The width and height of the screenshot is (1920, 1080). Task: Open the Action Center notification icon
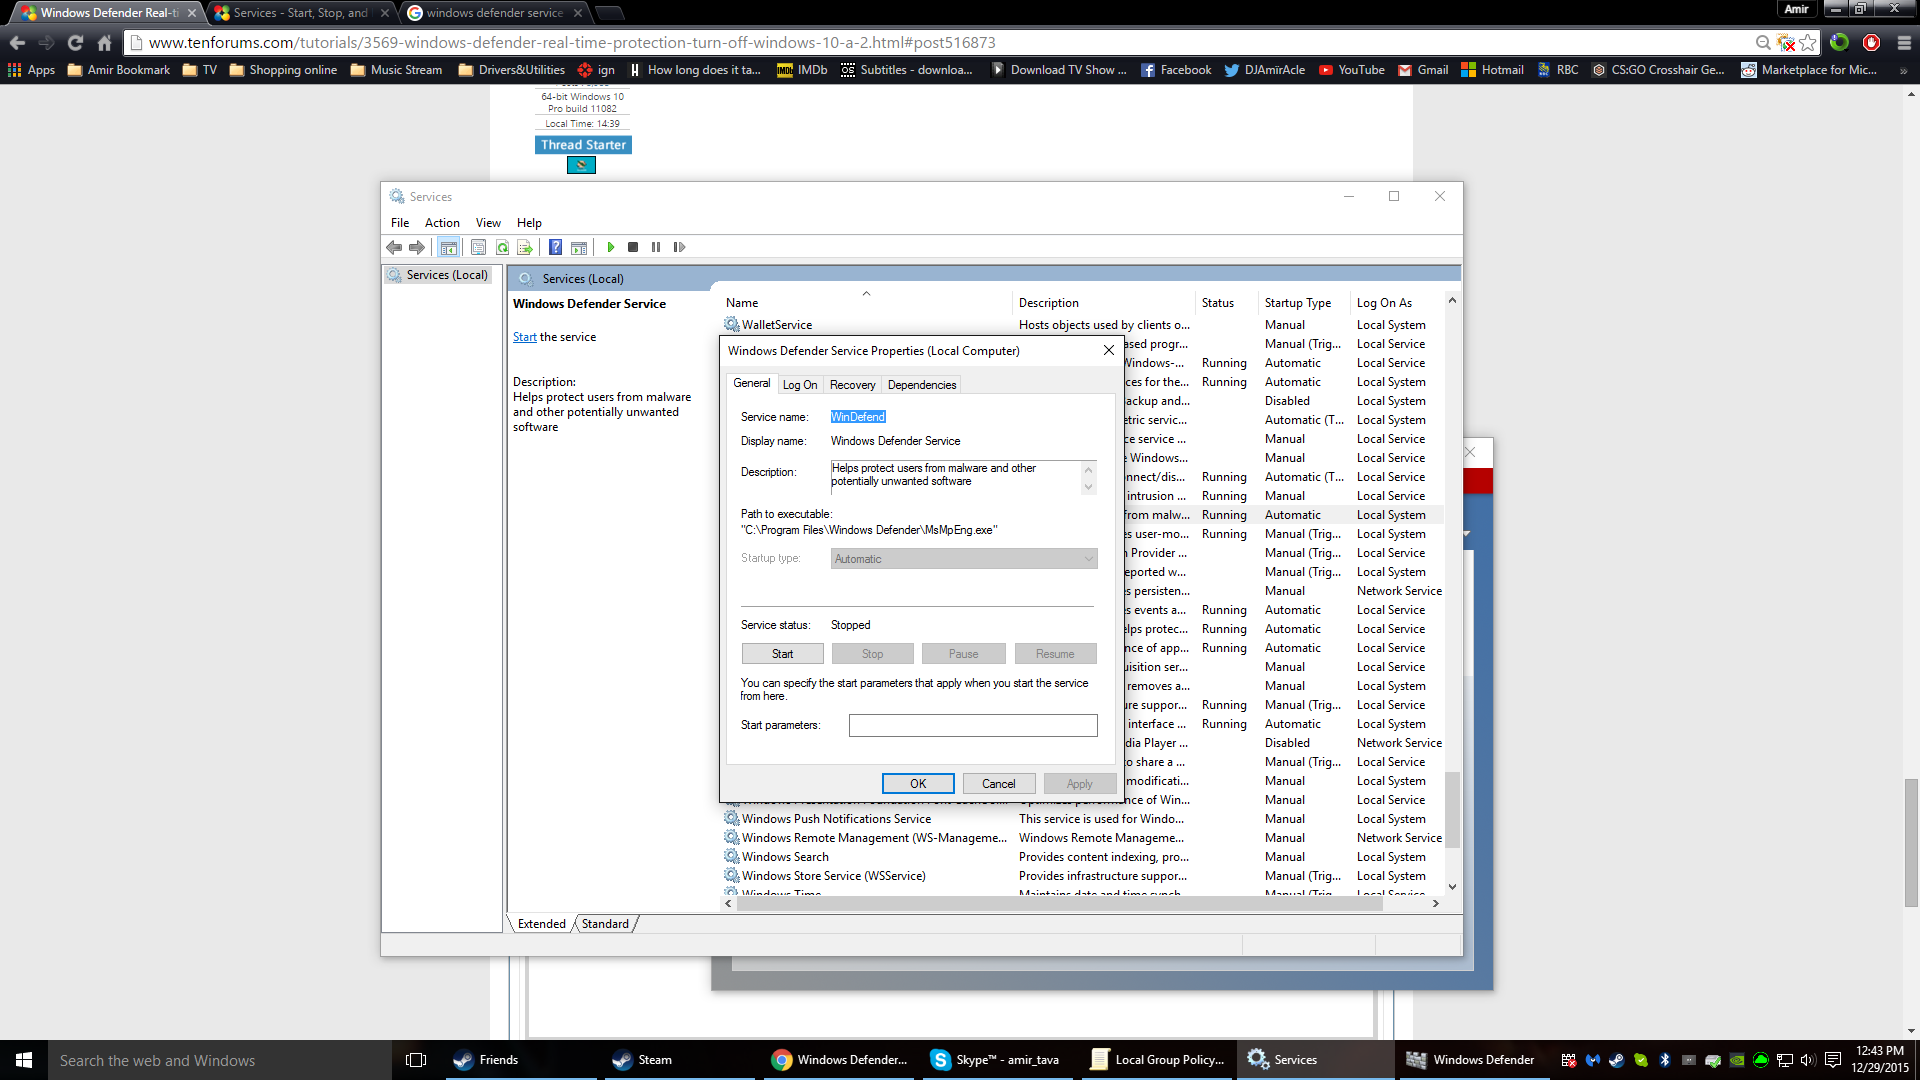1833,1060
